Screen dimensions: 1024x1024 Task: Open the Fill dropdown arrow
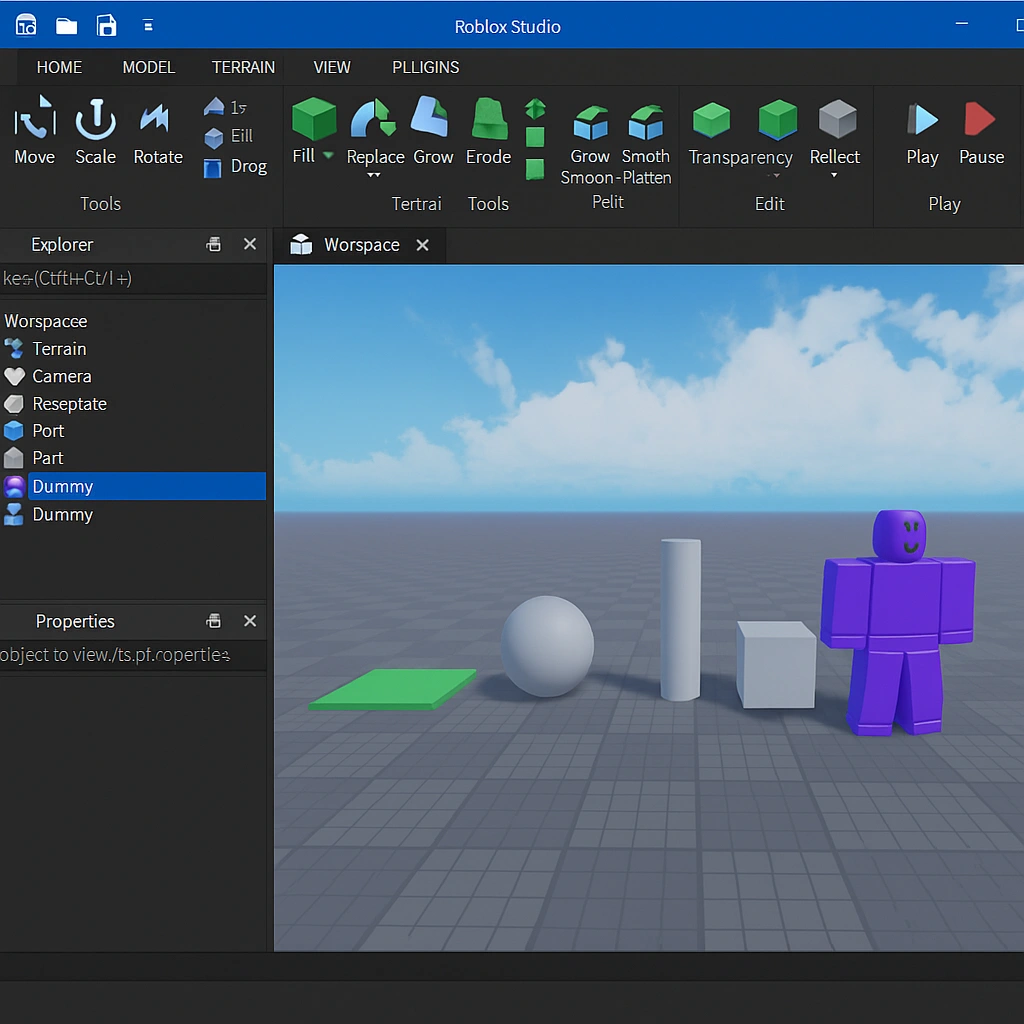pos(328,155)
